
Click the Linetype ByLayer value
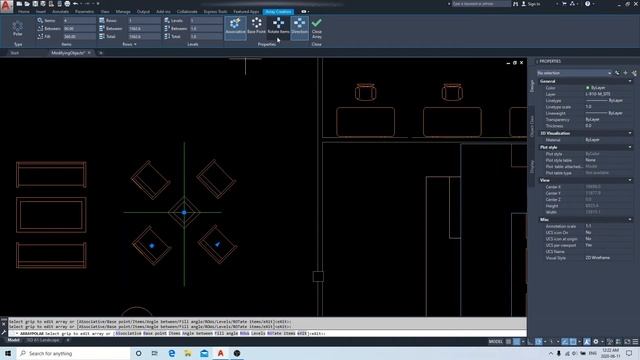[604, 100]
